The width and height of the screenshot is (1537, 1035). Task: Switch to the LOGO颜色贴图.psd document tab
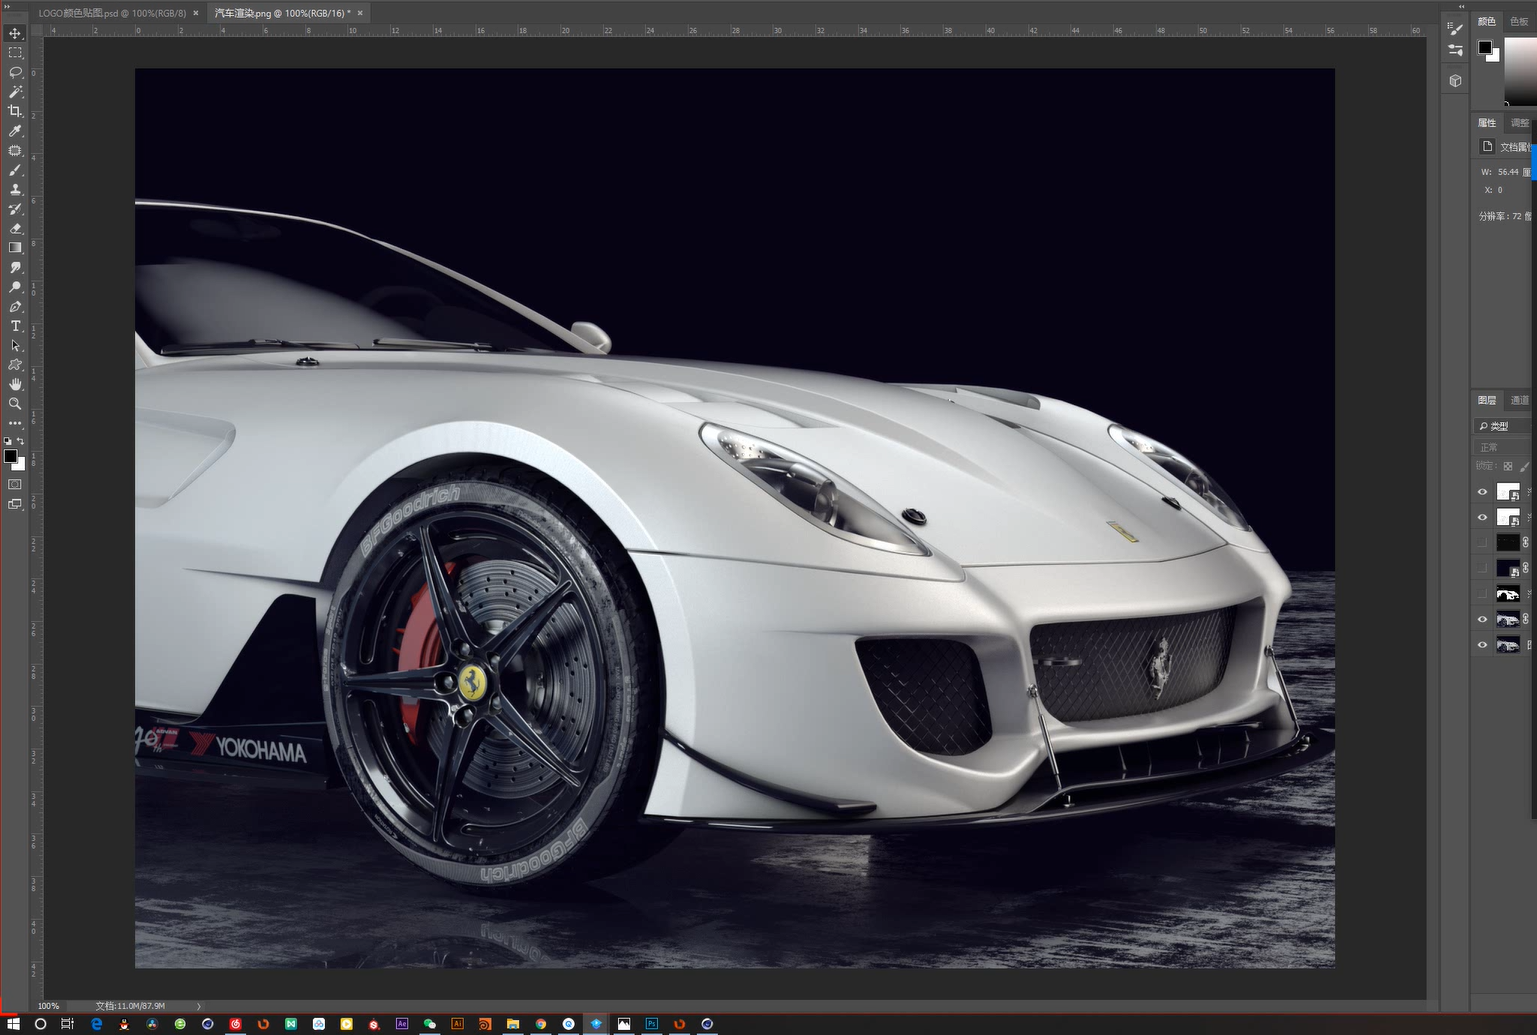112,13
